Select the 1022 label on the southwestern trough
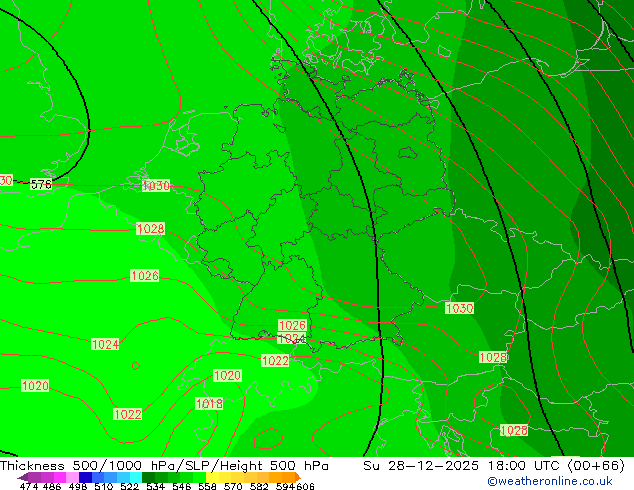634x490 pixels. click(128, 414)
